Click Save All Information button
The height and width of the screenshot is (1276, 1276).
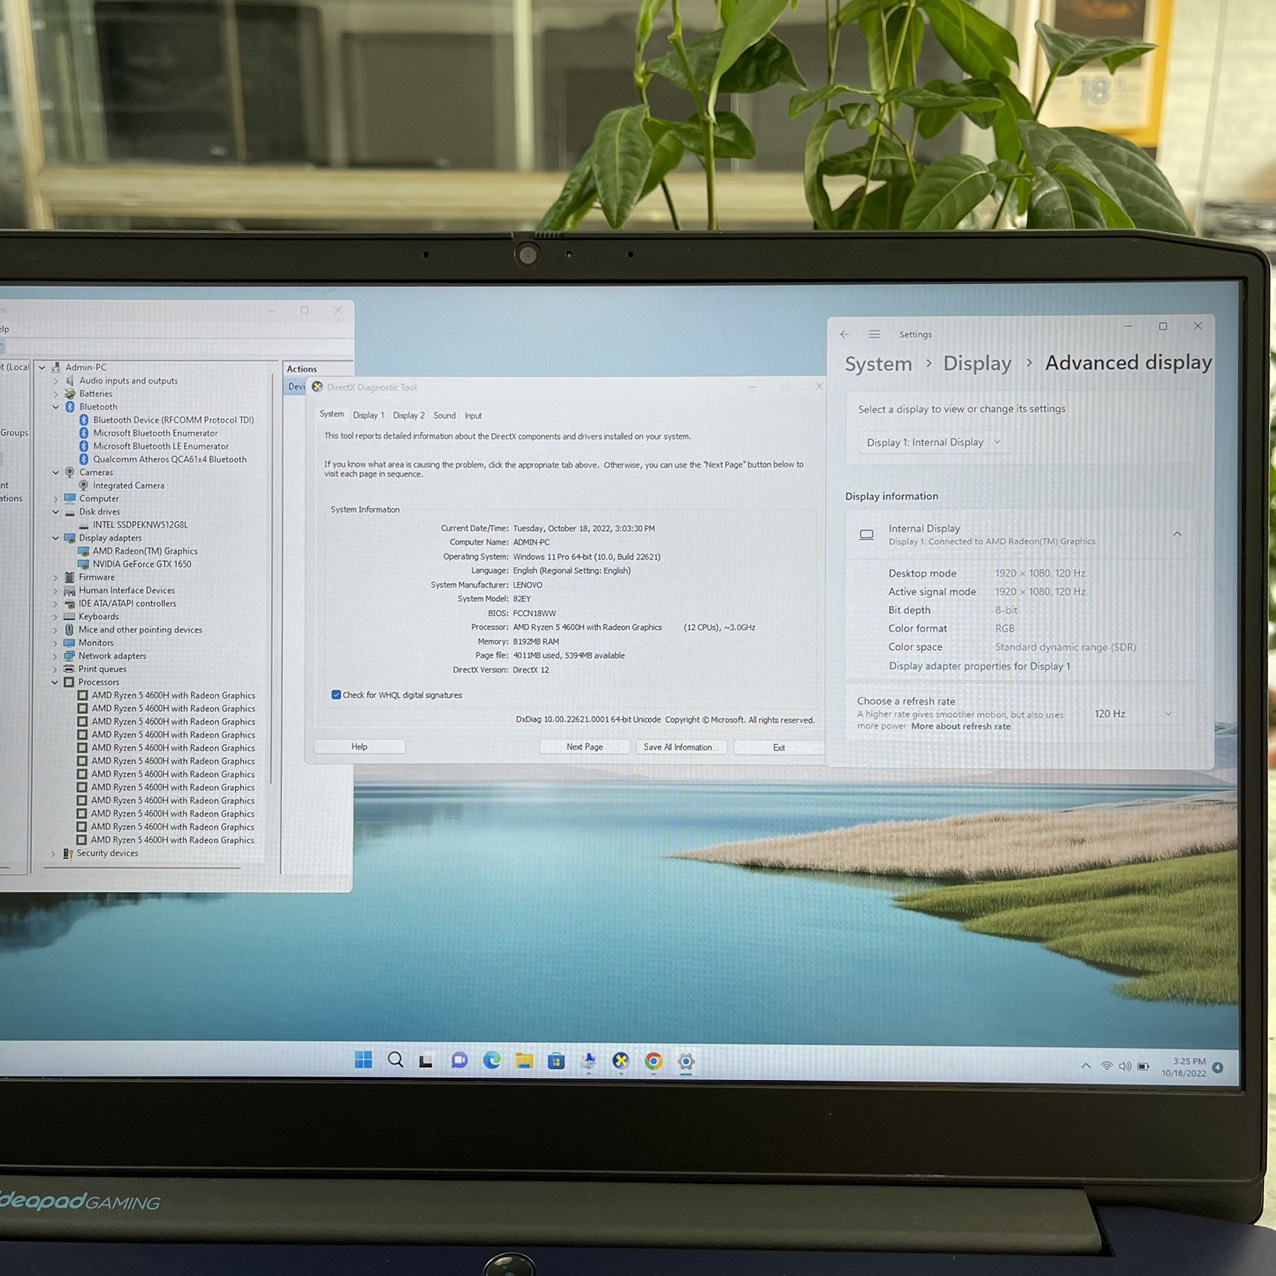point(679,747)
